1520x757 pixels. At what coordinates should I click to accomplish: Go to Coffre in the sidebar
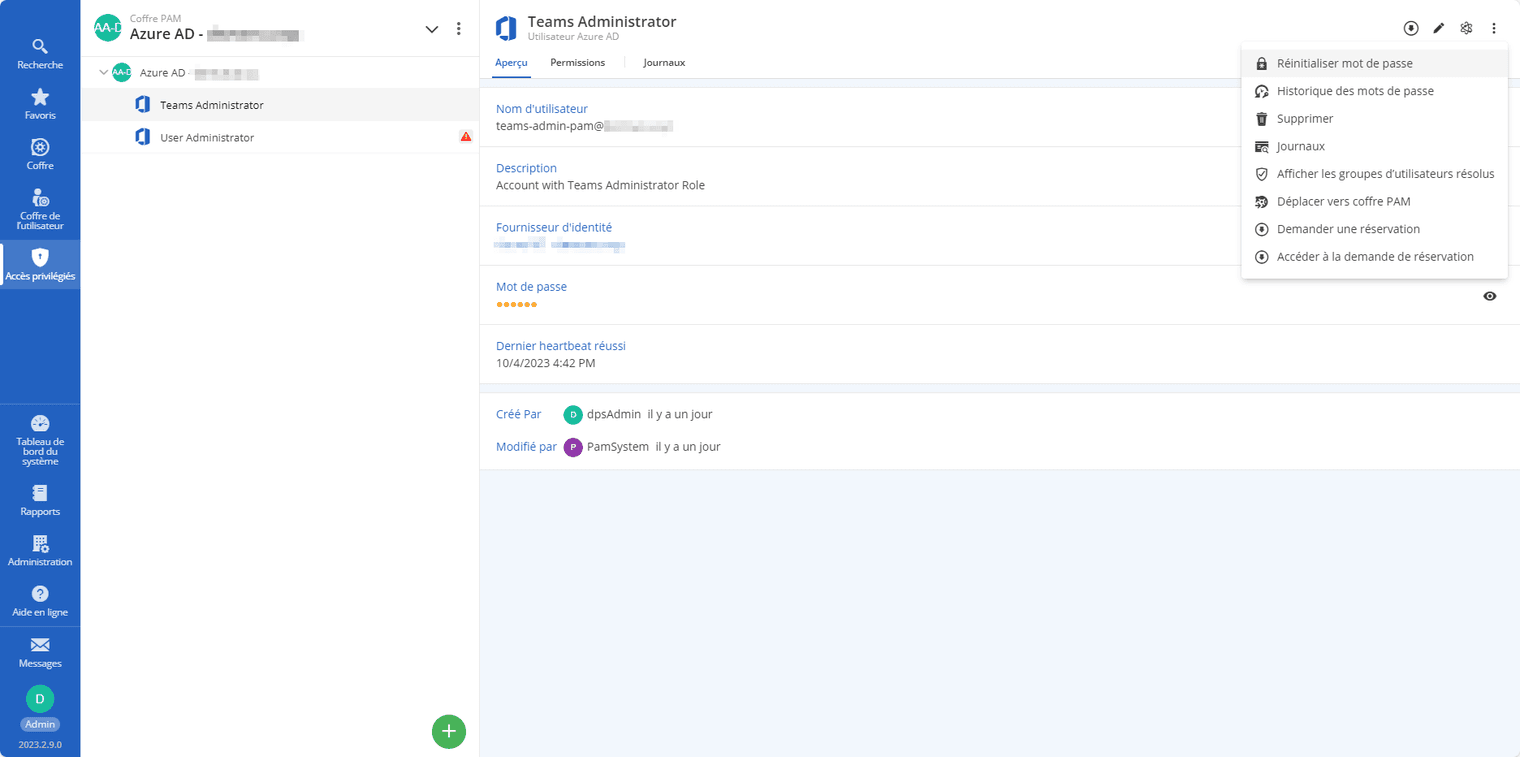tap(40, 154)
